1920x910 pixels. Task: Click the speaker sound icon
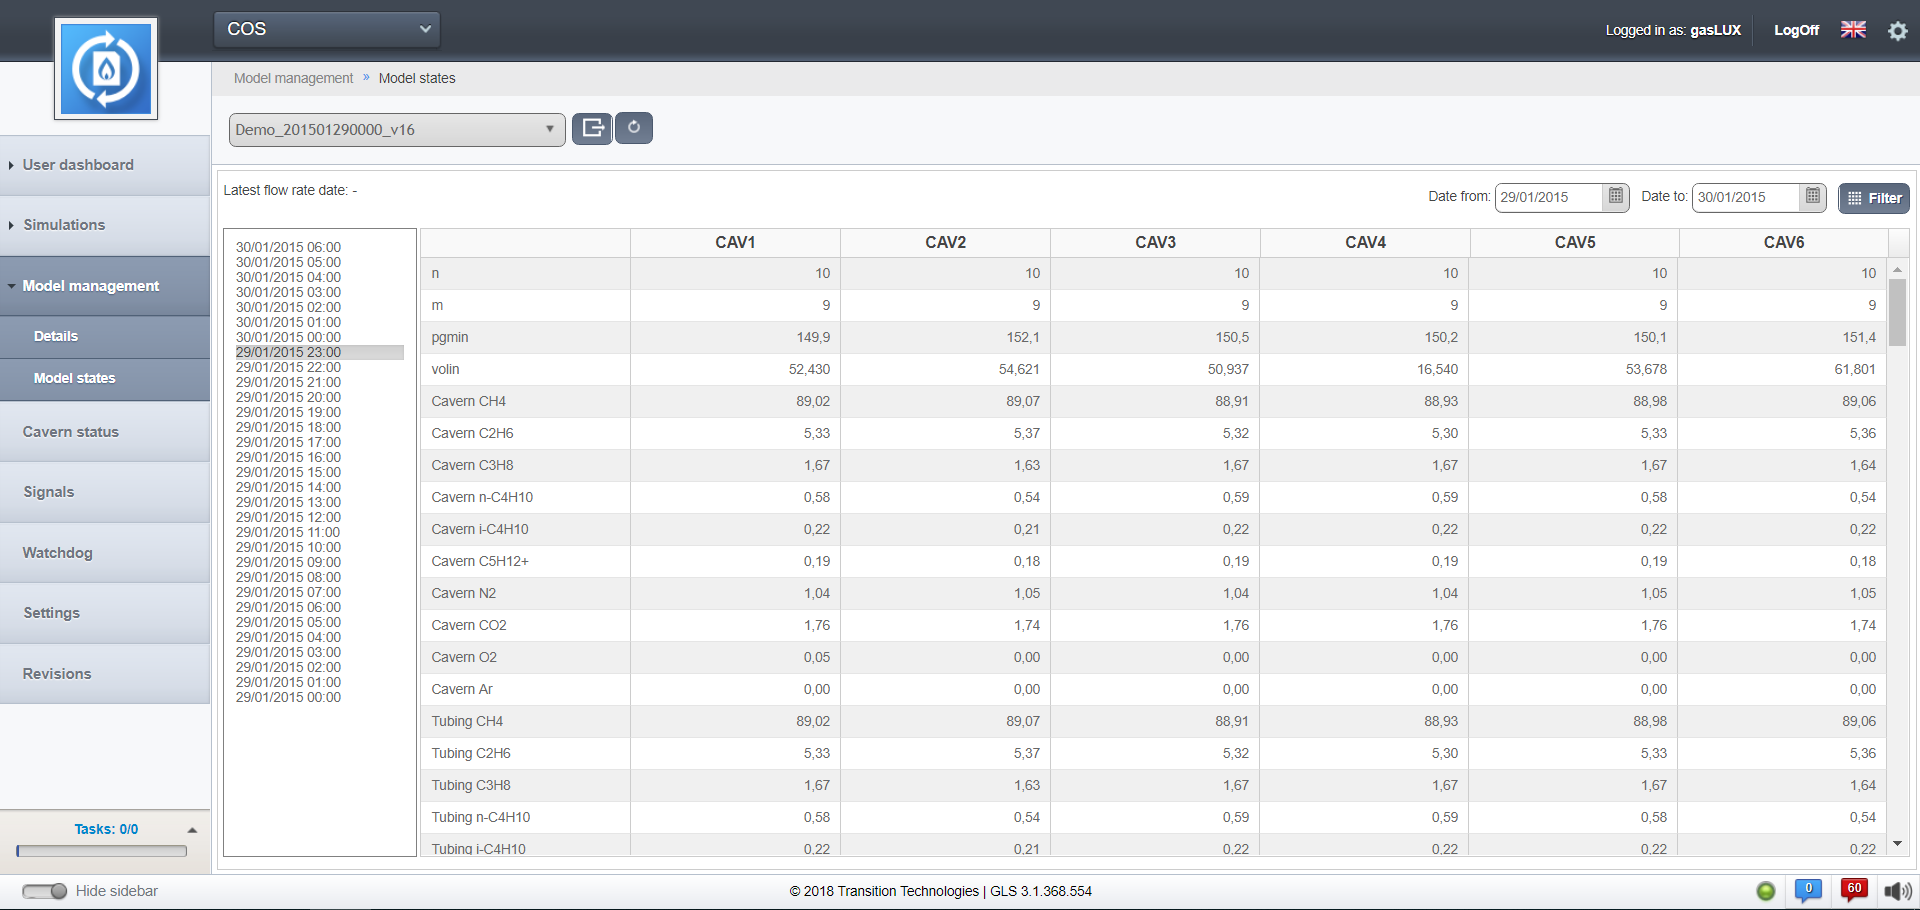pos(1896,891)
